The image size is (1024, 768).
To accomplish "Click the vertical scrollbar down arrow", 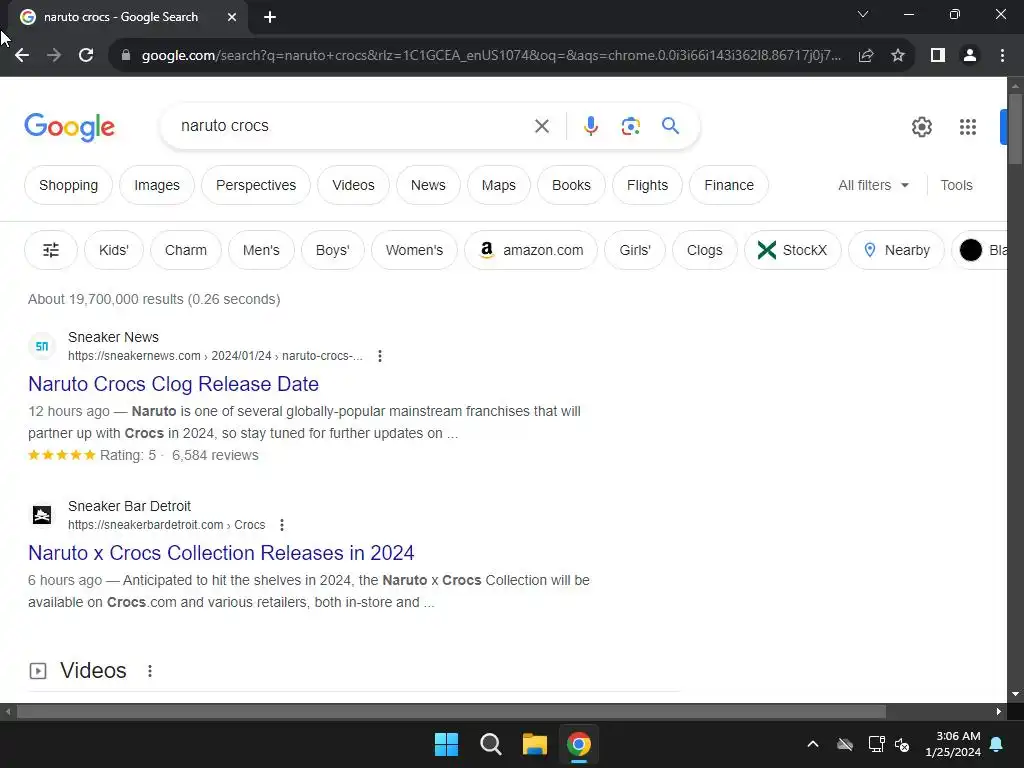I will pos(1015,694).
